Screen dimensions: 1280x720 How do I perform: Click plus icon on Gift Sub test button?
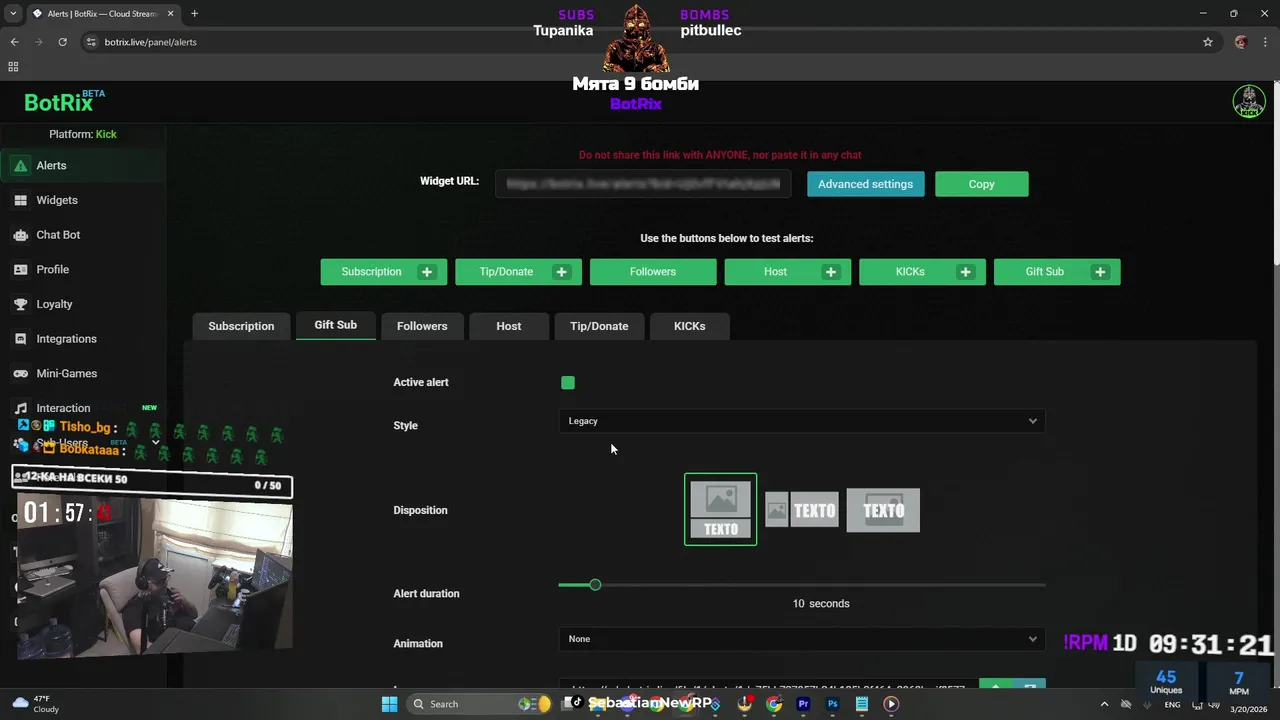(1100, 272)
